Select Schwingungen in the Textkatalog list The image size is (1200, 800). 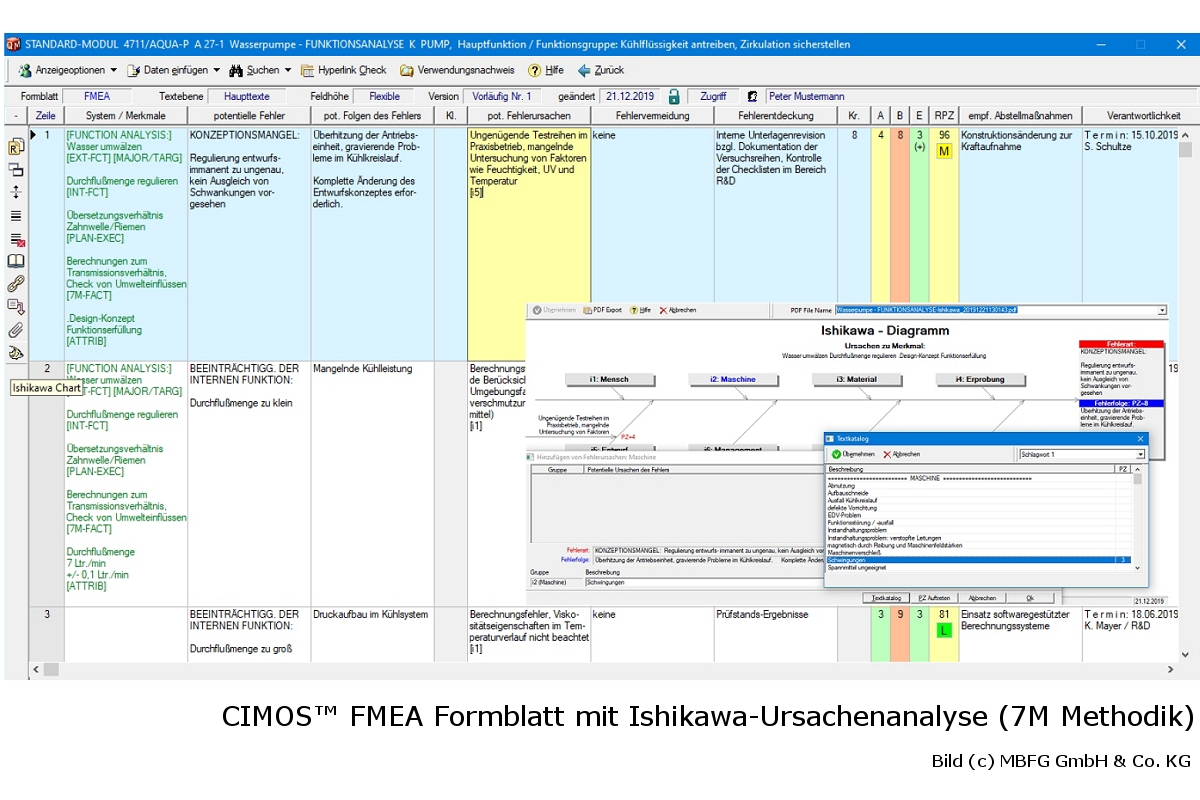978,560
